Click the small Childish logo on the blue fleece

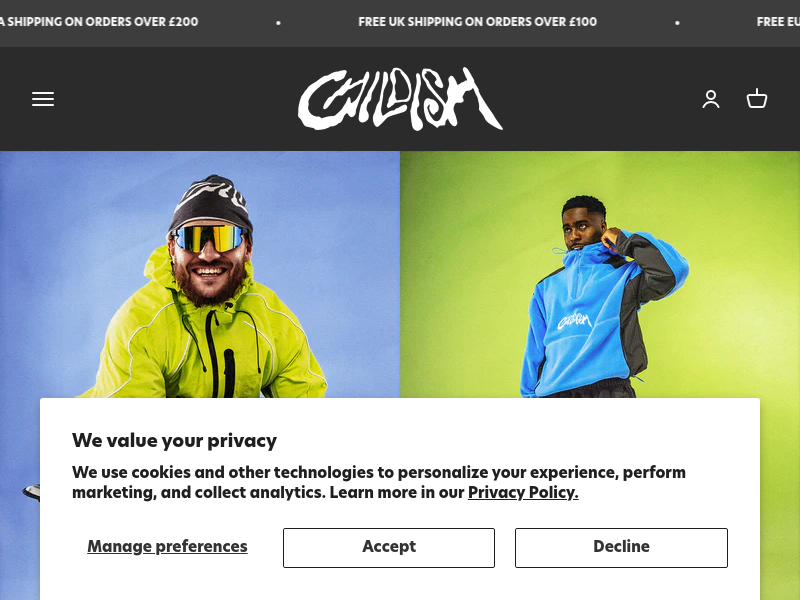pos(574,321)
